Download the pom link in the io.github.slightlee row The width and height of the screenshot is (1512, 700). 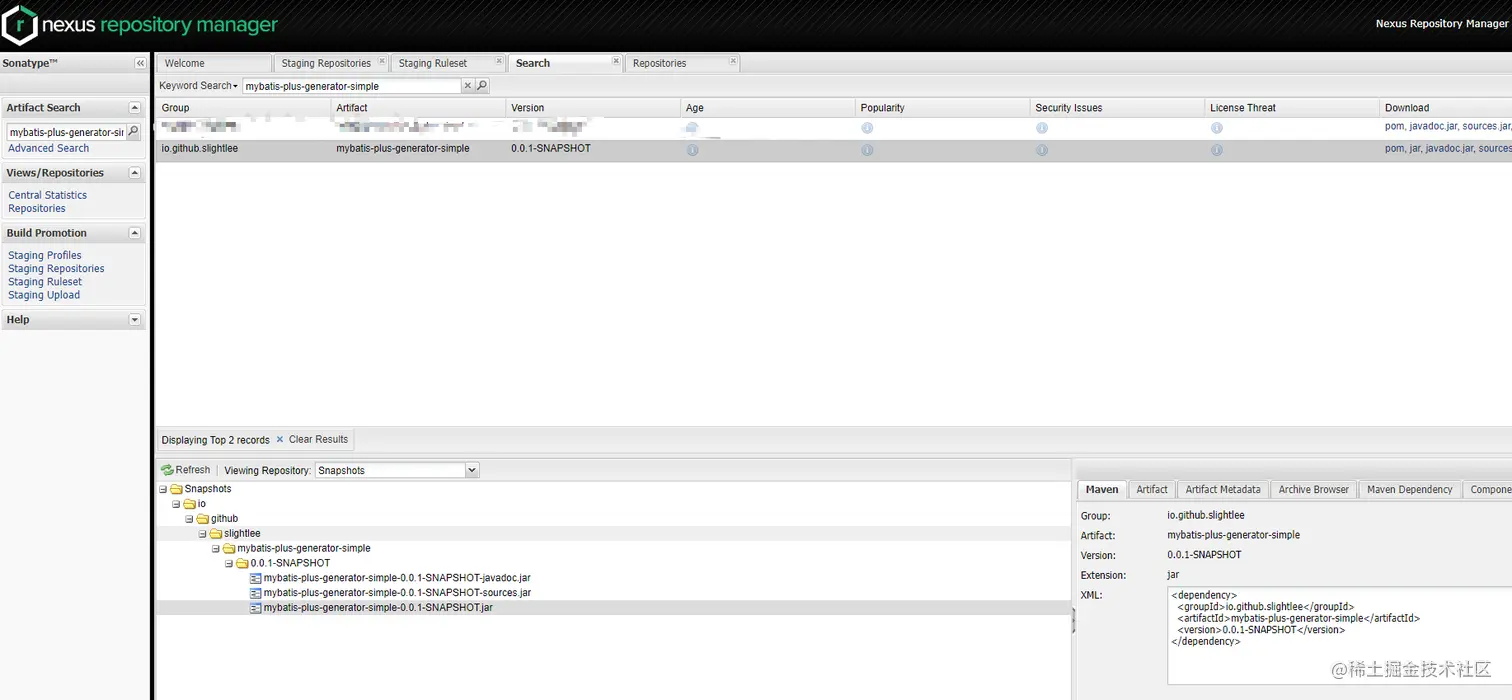(x=1394, y=148)
